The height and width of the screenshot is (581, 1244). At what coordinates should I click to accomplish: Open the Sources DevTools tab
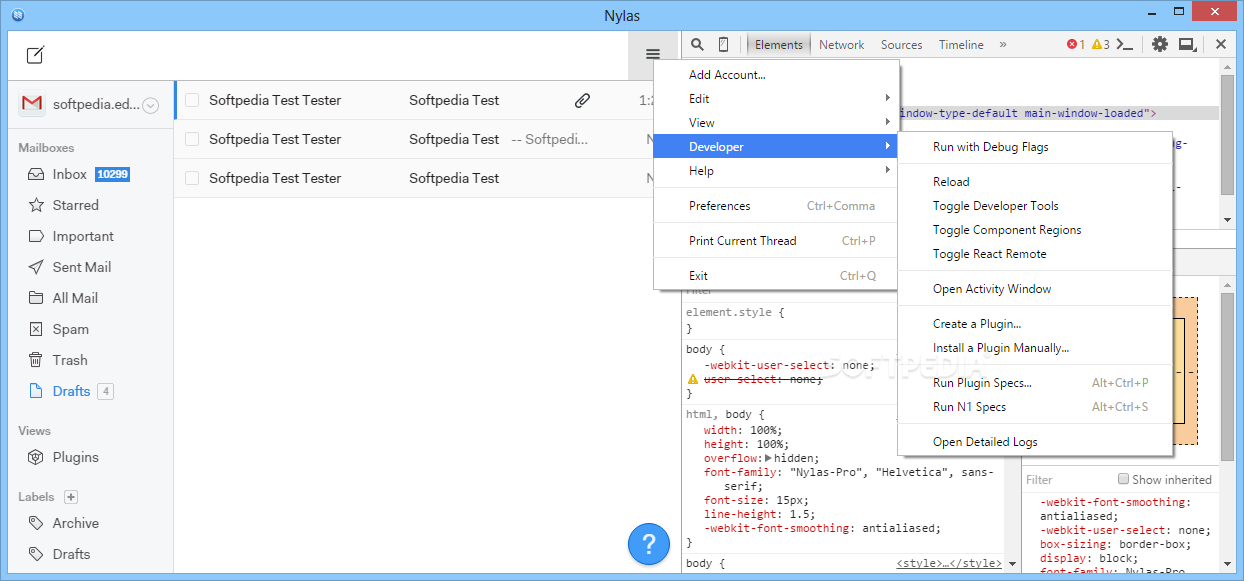click(901, 44)
